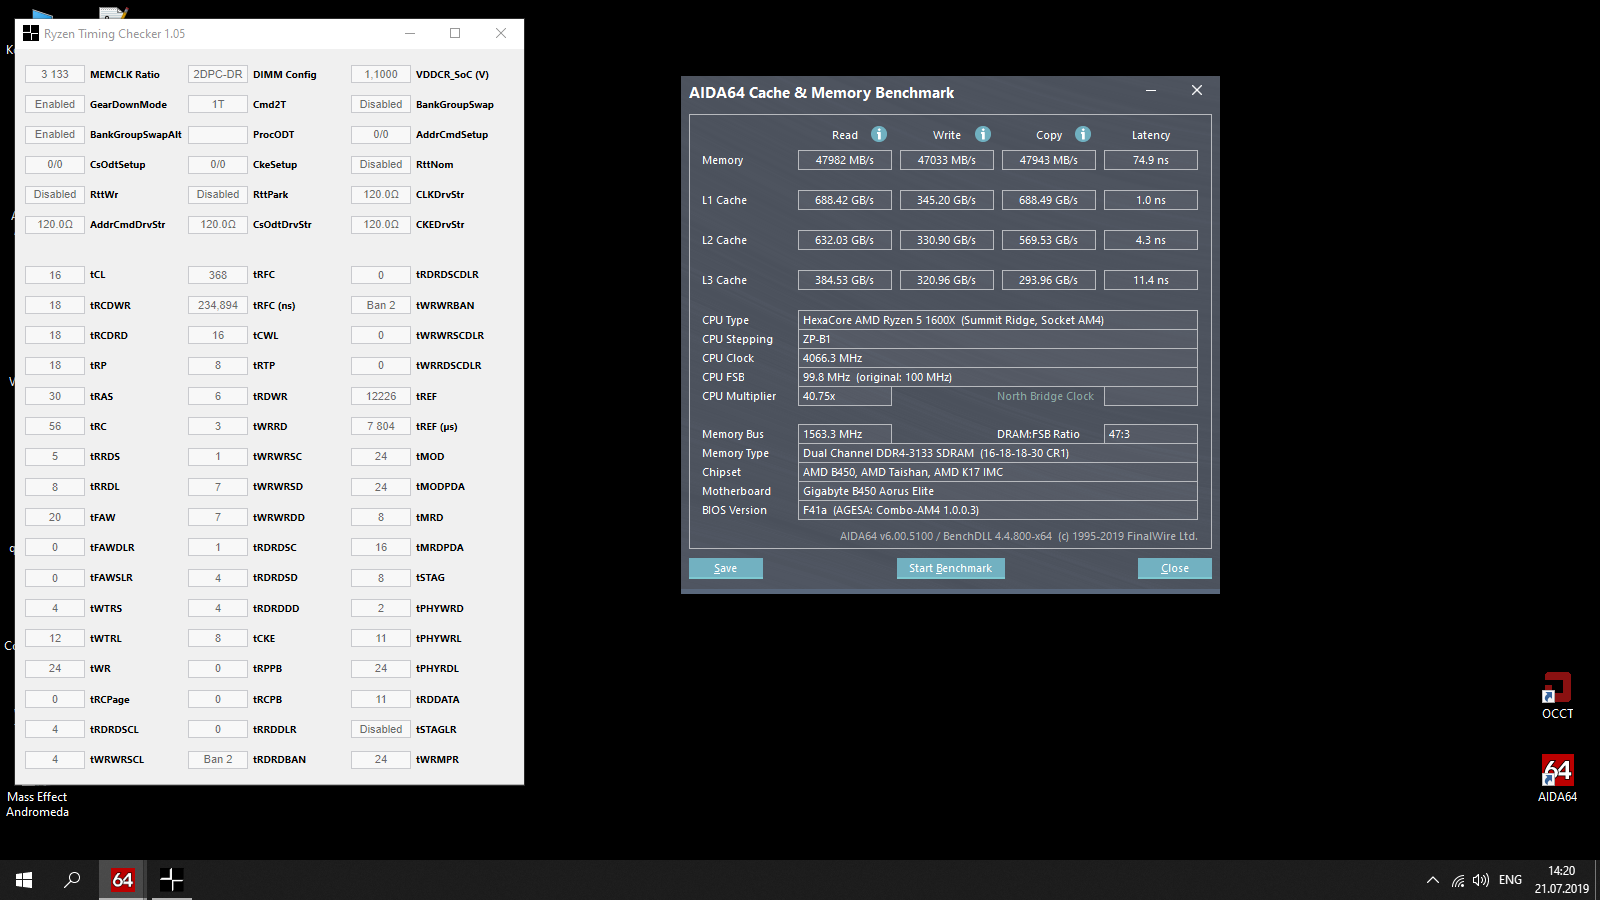Click the Memory Write value 47033 MB/s
The height and width of the screenshot is (900, 1600).
coord(947,160)
